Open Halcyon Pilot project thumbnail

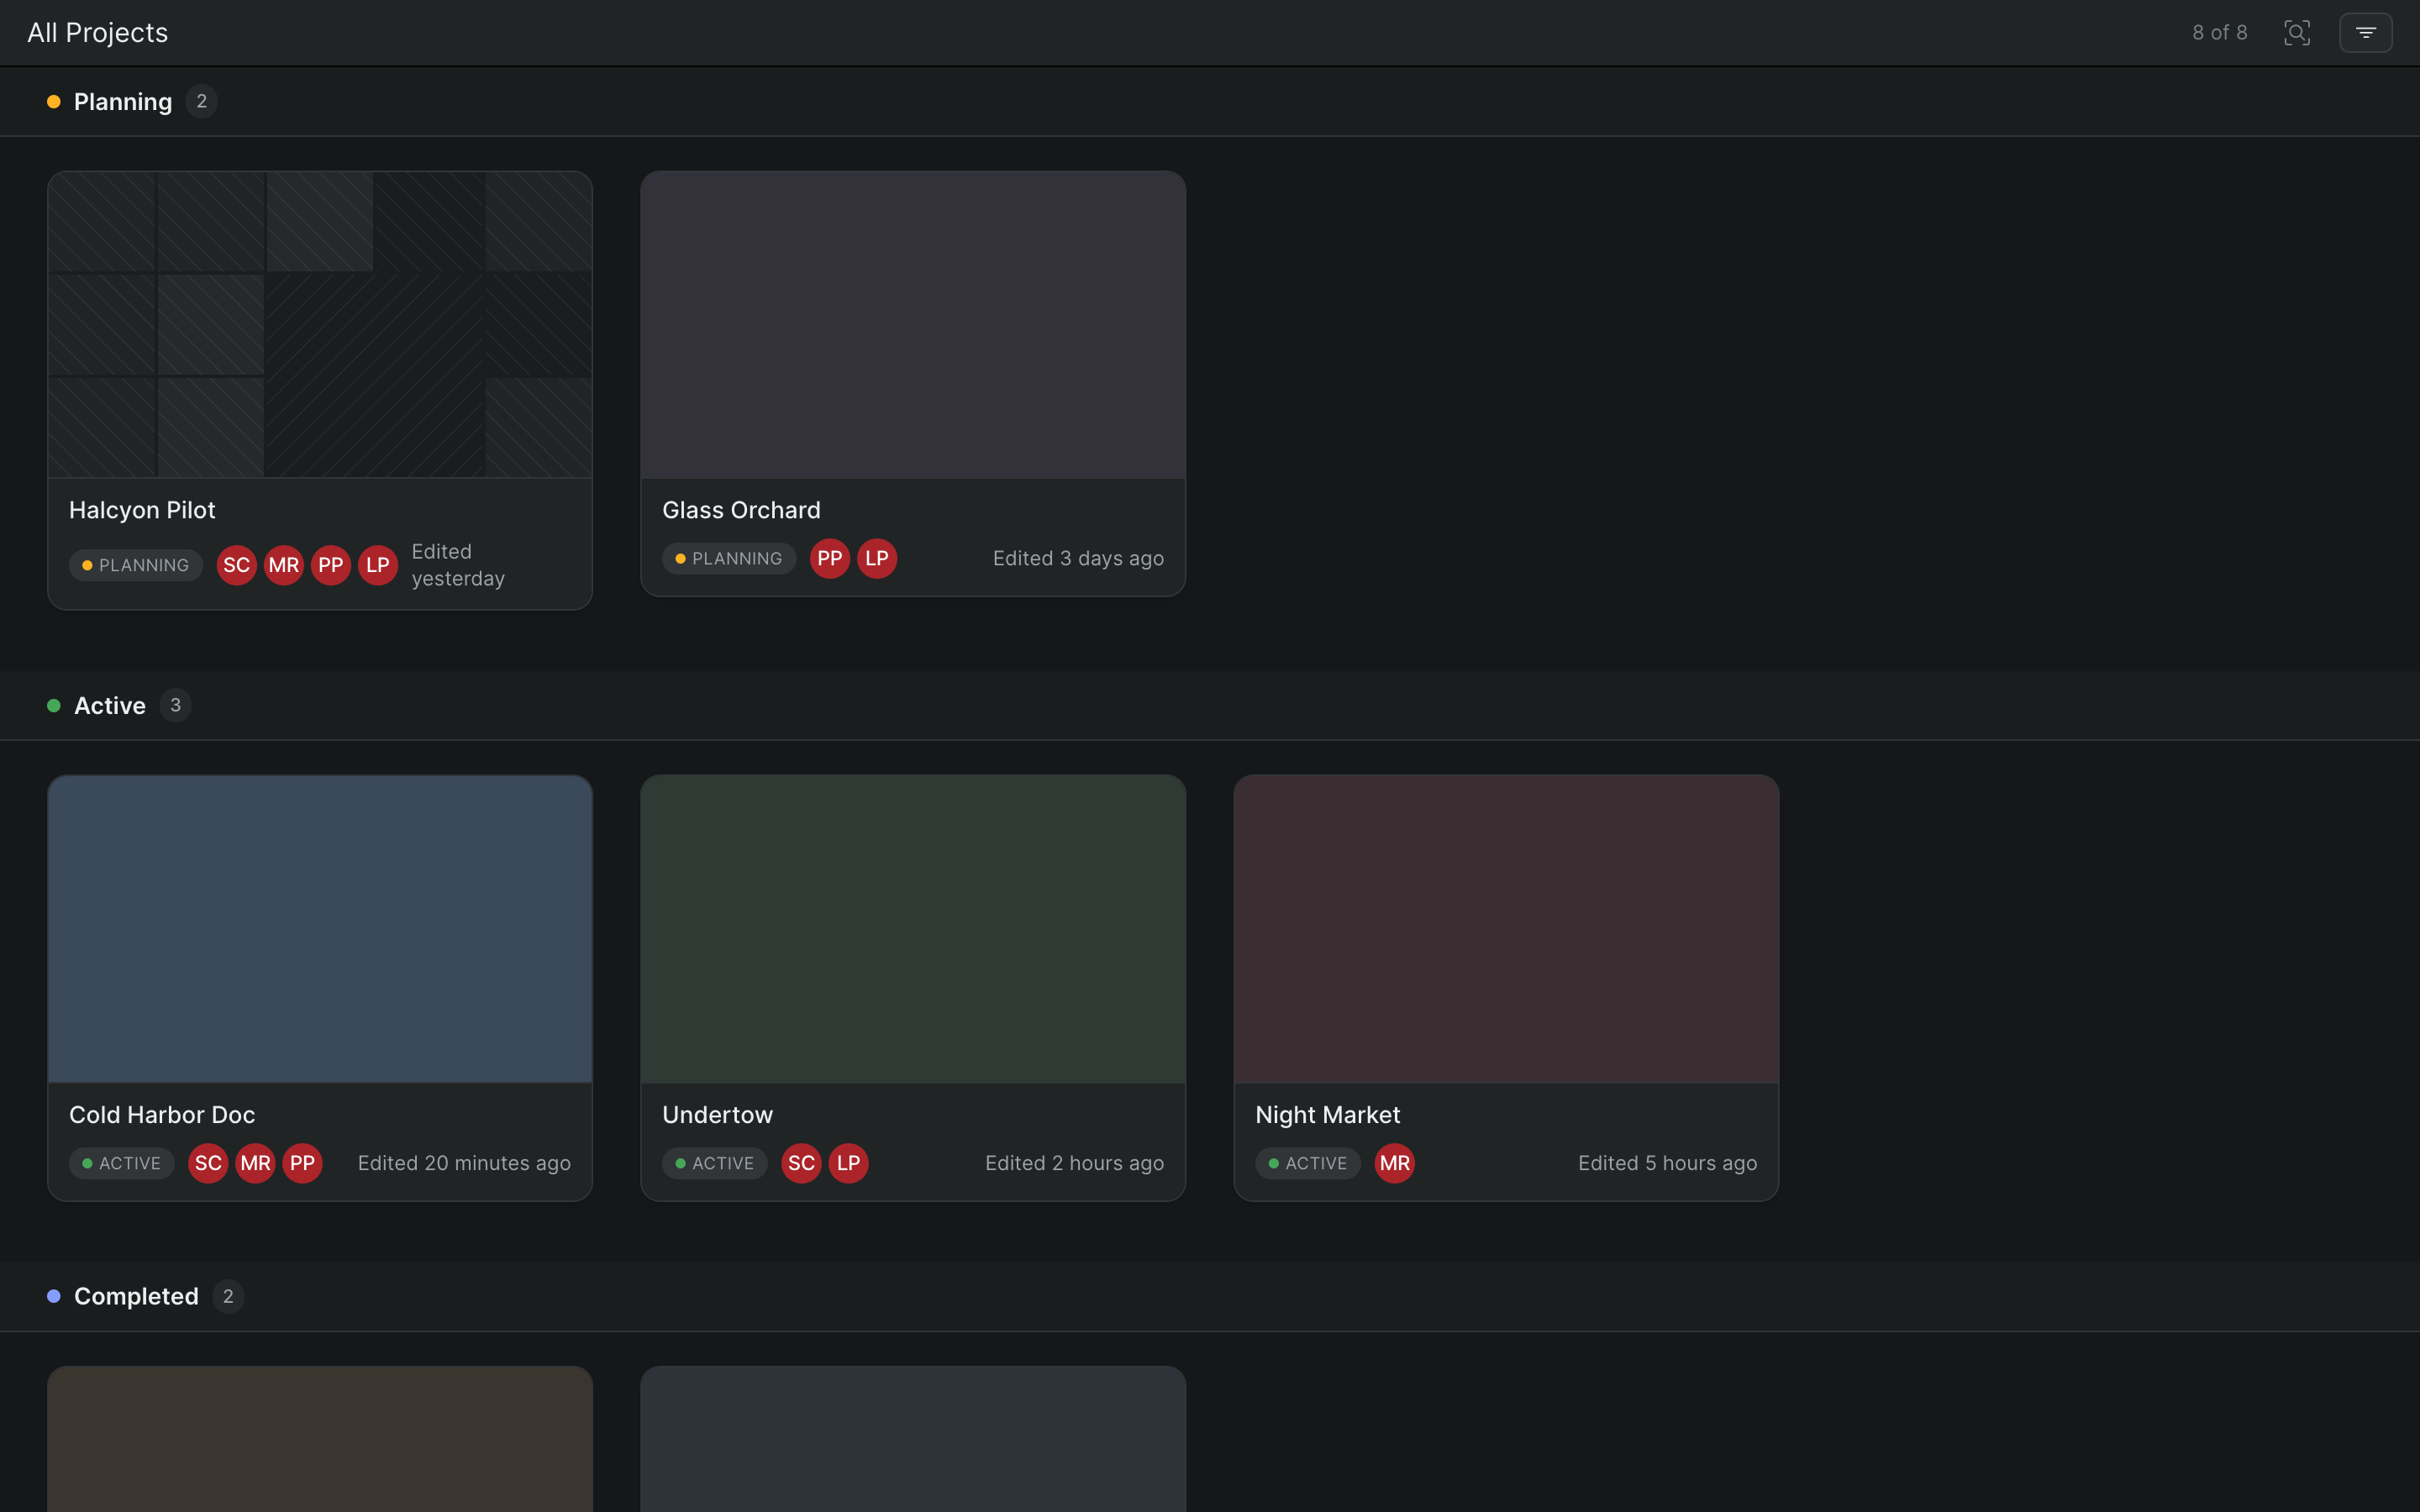(x=320, y=325)
